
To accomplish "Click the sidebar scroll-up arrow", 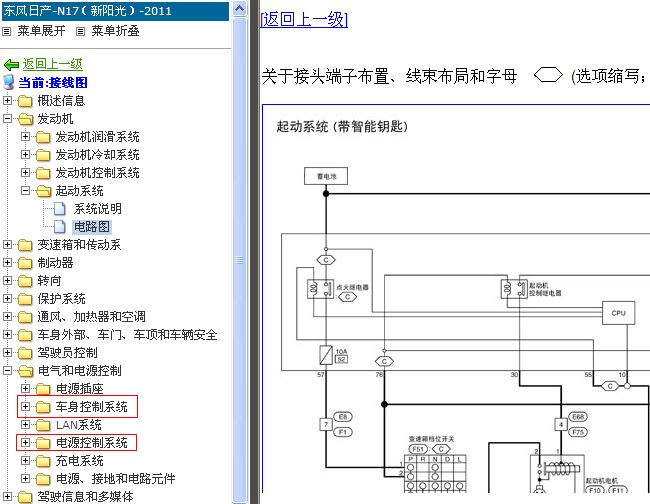I will tap(240, 9).
